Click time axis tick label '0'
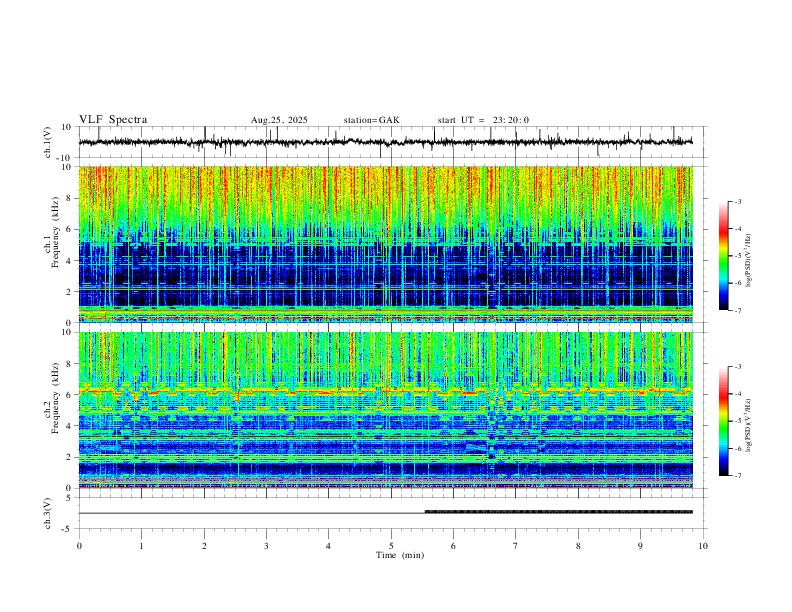792x612 pixels. point(79,546)
